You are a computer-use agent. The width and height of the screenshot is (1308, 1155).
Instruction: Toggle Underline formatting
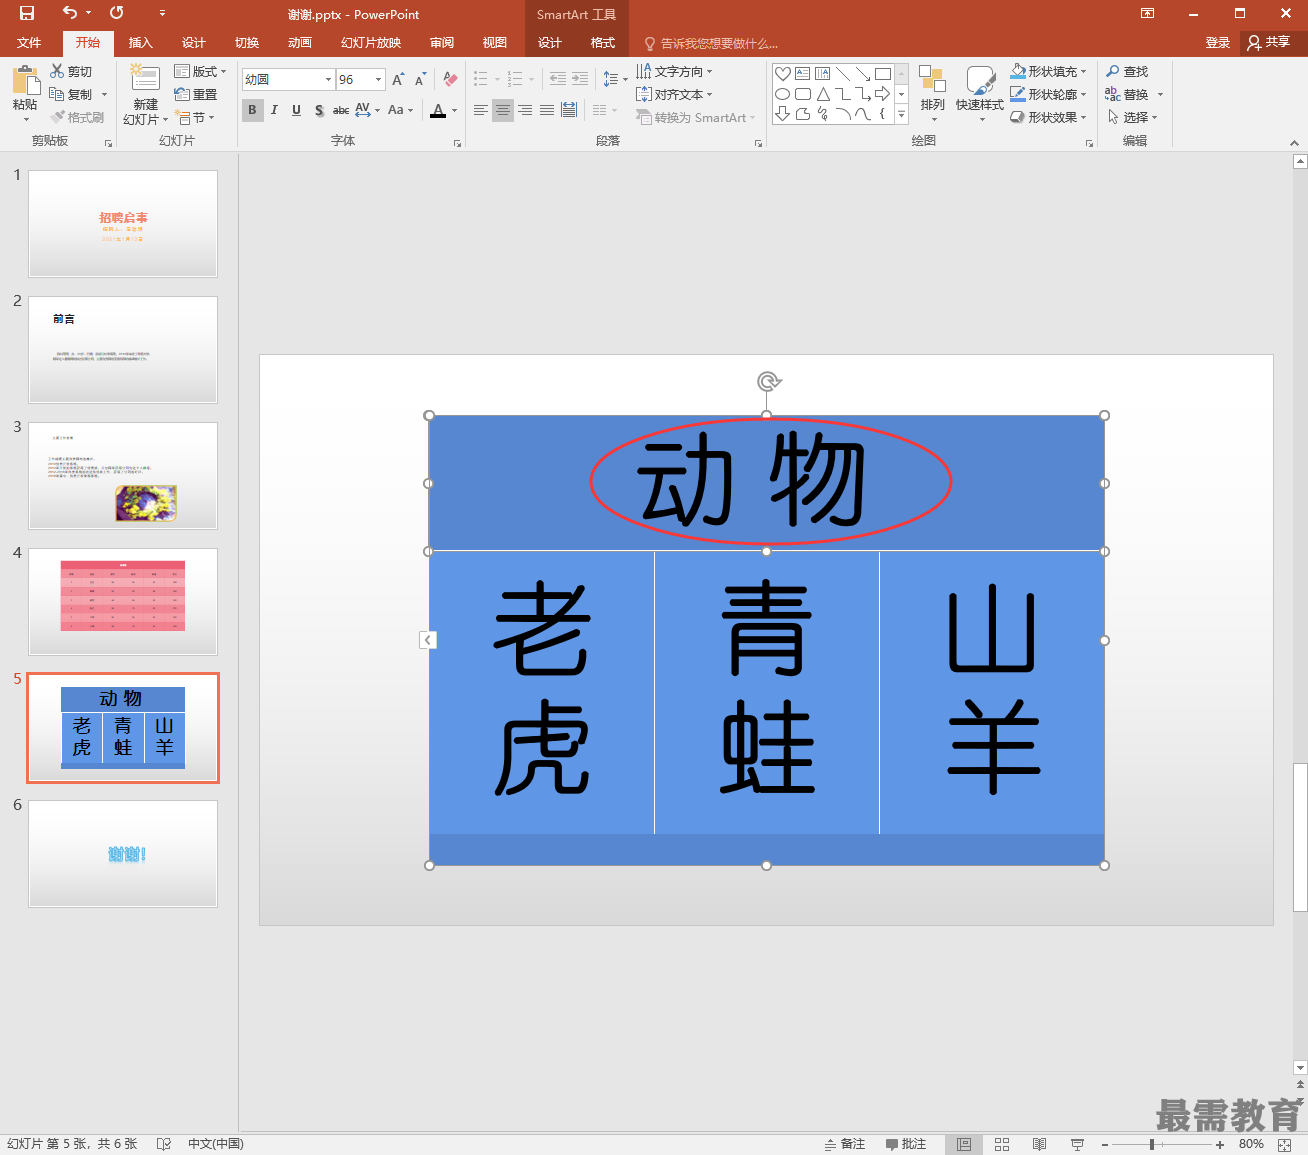296,110
